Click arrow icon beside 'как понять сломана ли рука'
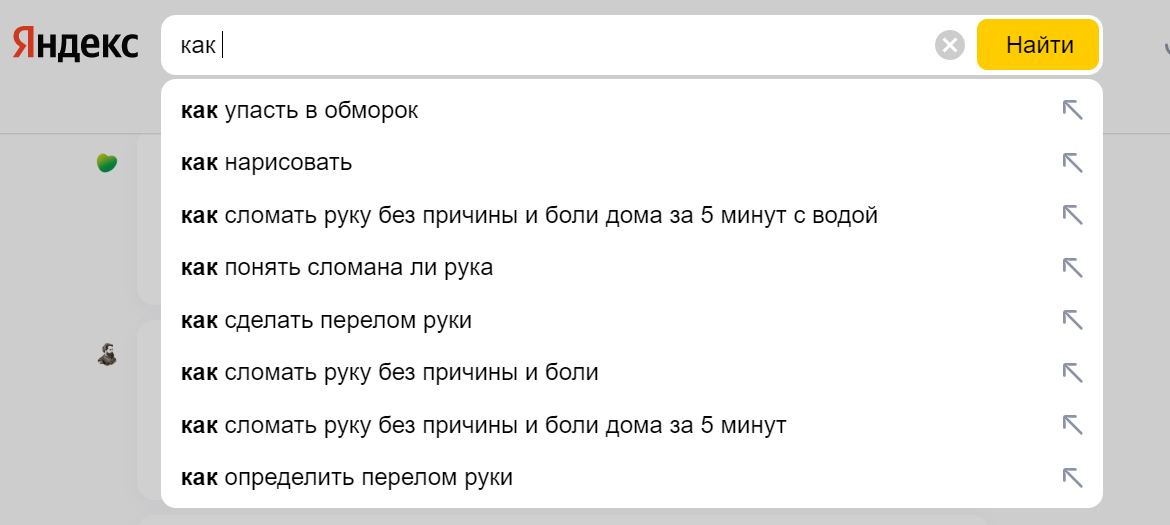This screenshot has width=1170, height=525. point(1072,268)
